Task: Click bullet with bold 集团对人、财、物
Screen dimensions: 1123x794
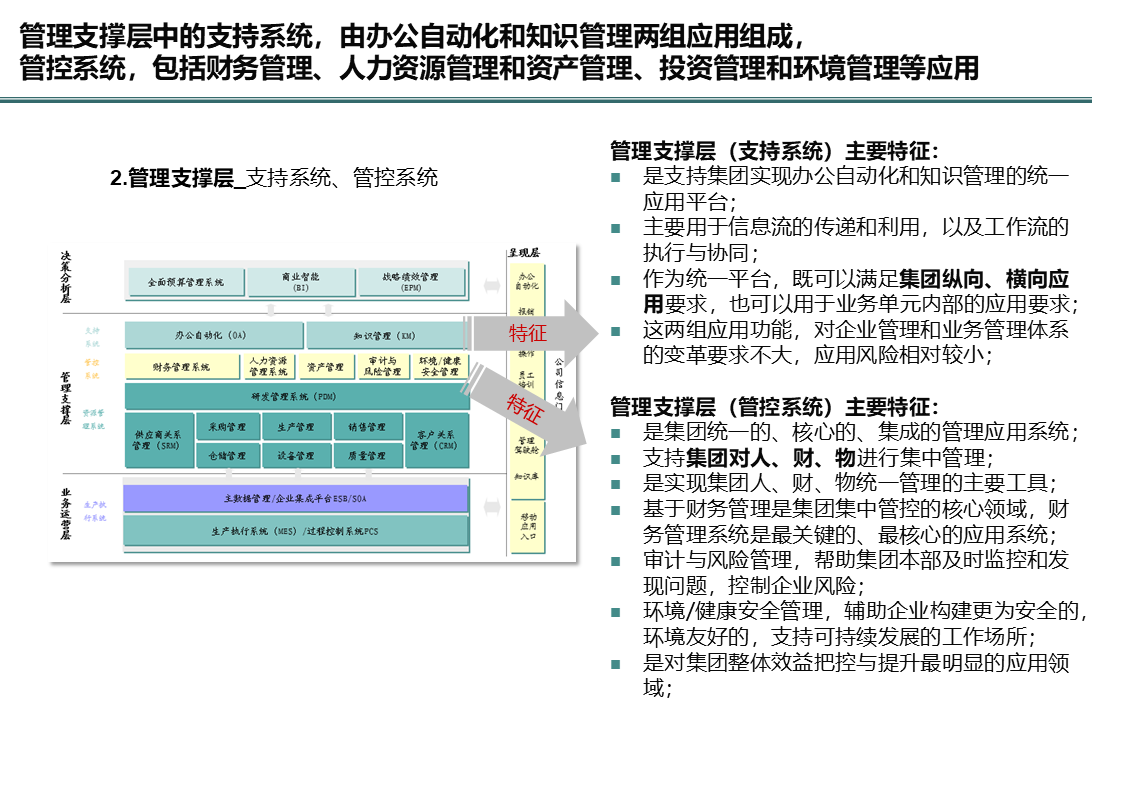Action: click(817, 458)
